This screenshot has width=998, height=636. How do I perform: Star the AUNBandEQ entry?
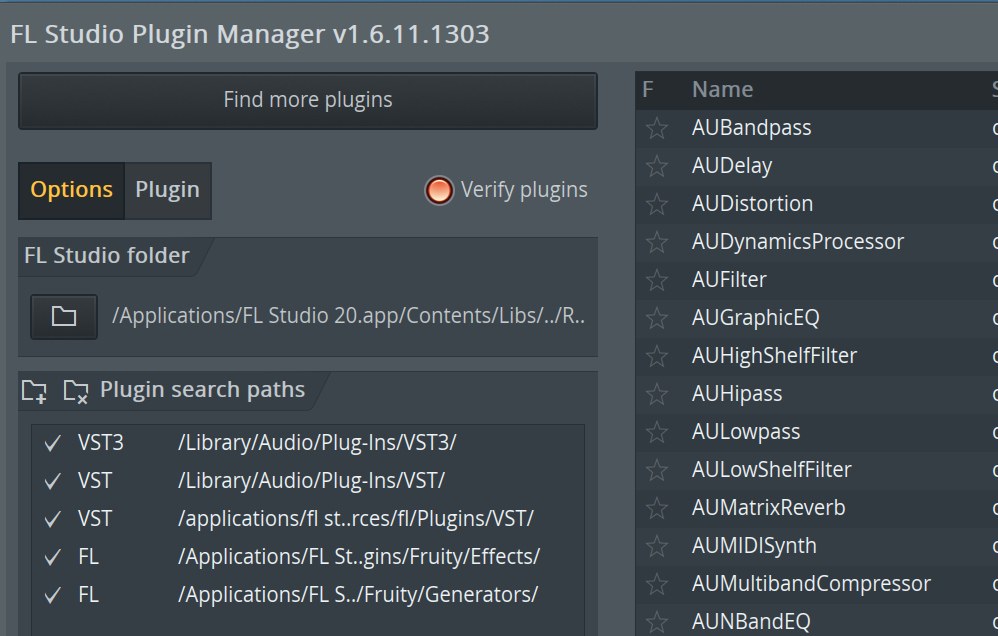pyautogui.click(x=657, y=622)
